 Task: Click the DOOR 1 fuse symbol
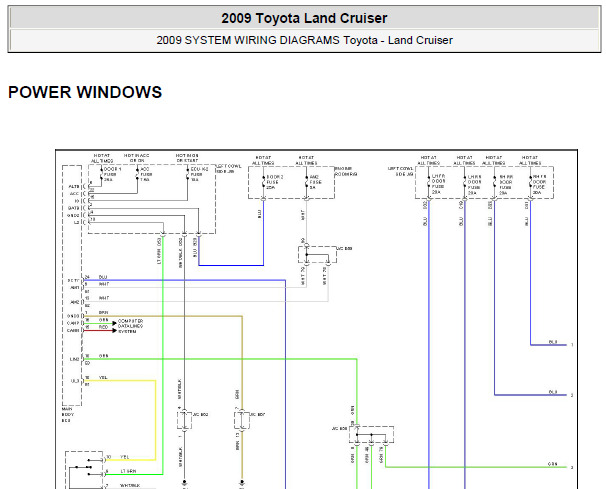(x=101, y=175)
